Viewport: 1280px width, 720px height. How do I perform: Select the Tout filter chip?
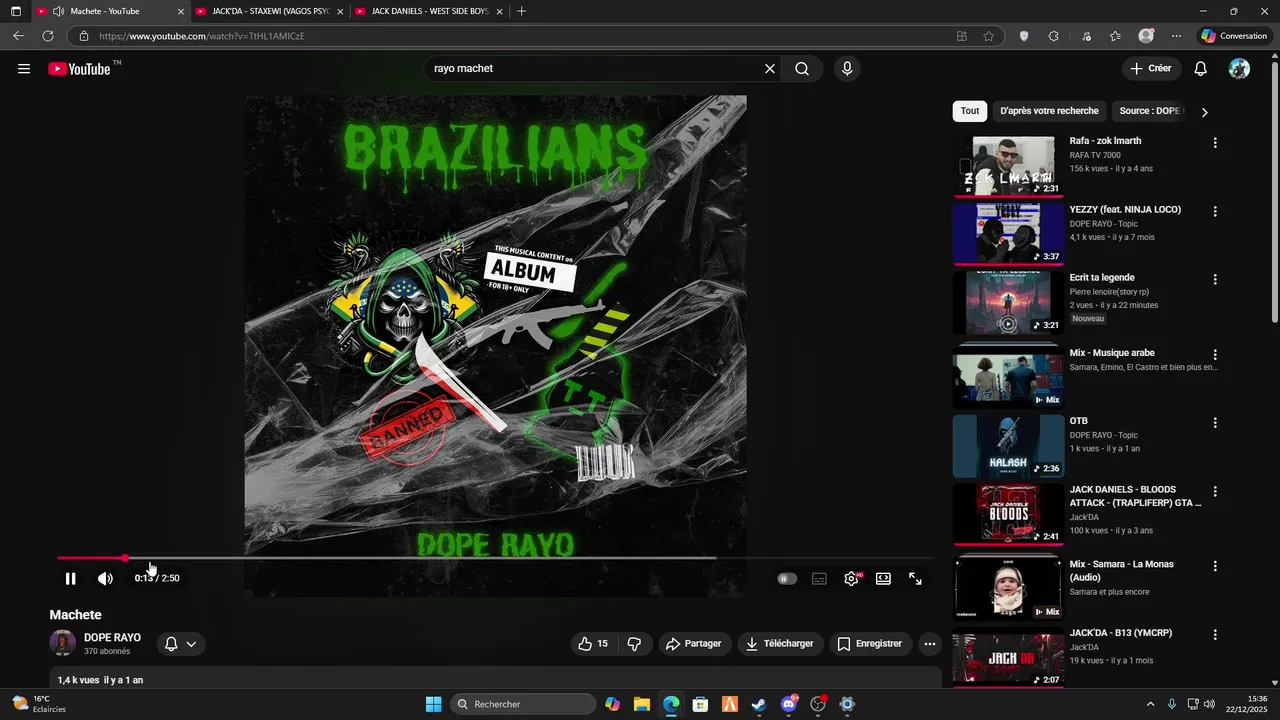pyautogui.click(x=970, y=111)
